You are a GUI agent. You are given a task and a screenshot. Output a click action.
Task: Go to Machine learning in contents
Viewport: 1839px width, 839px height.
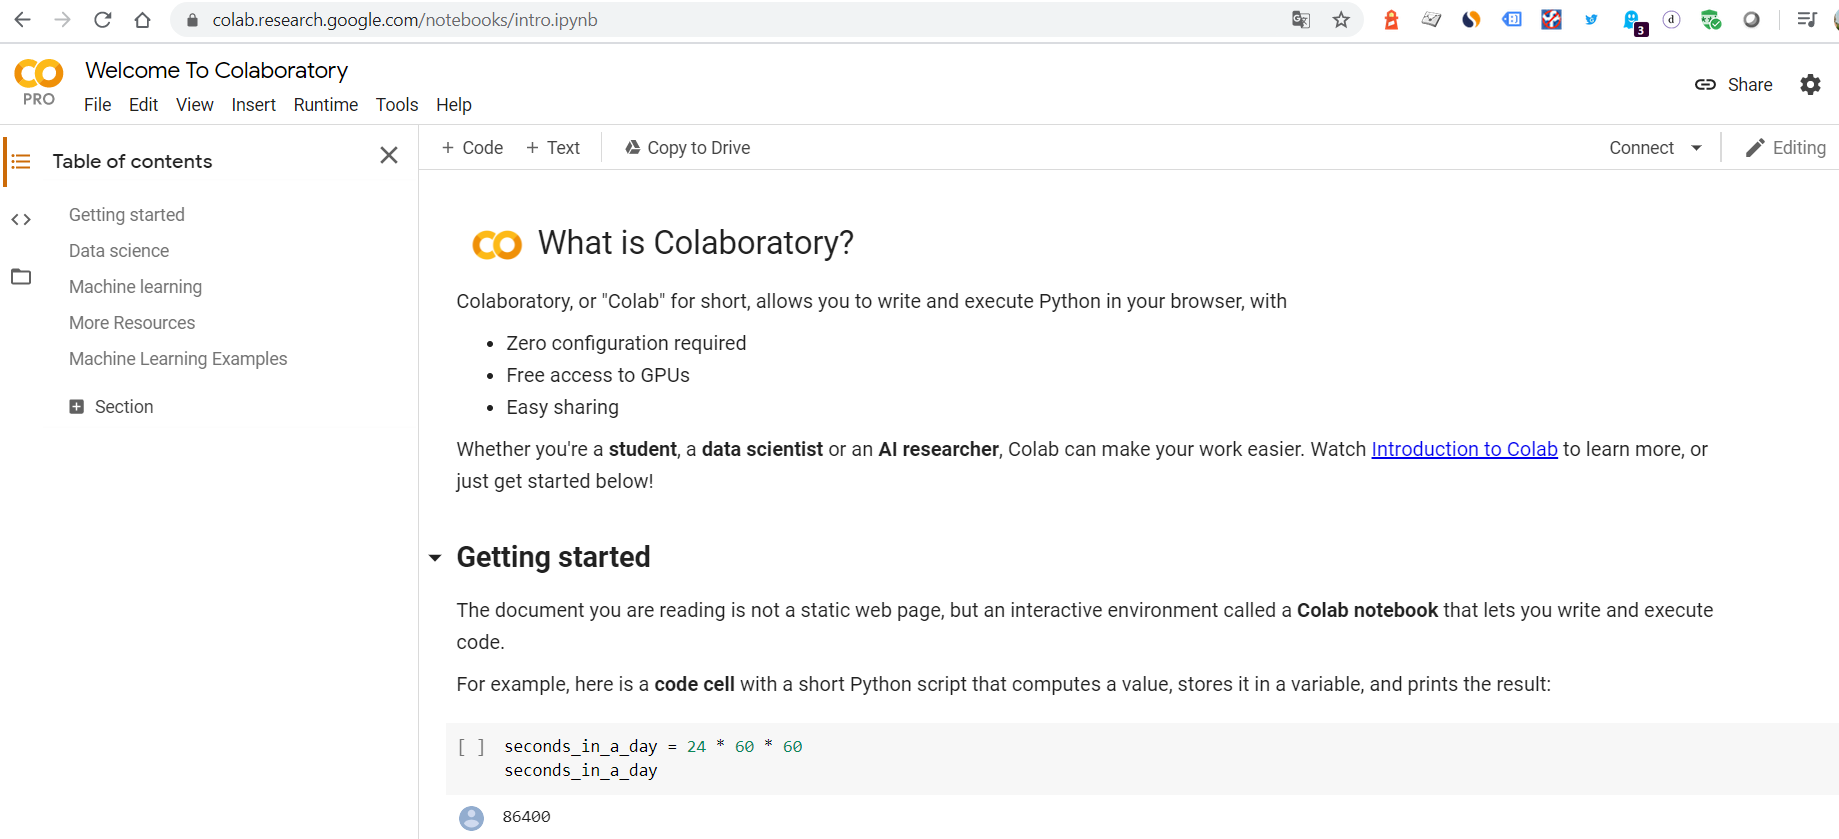click(x=135, y=287)
